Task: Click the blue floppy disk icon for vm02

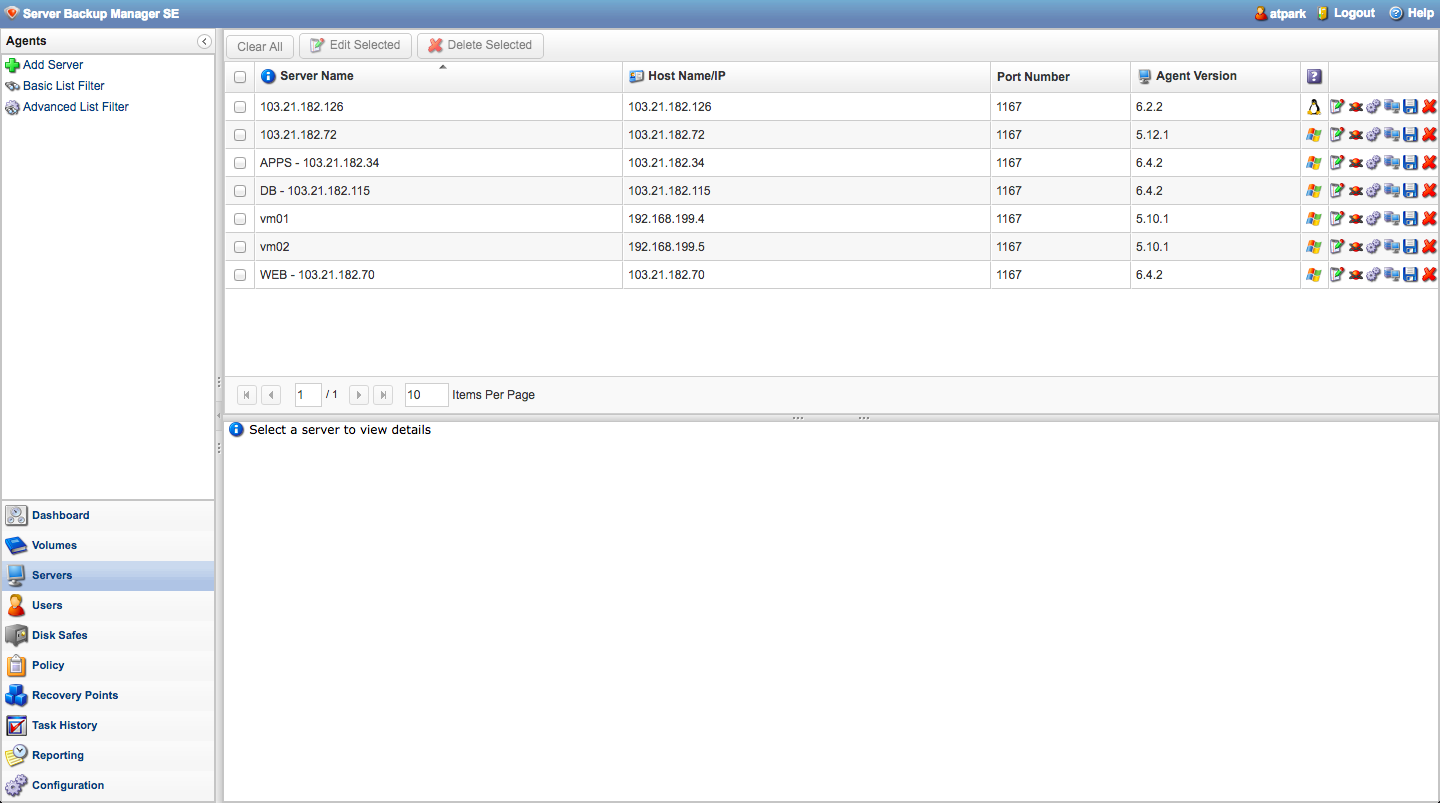Action: click(x=1410, y=247)
